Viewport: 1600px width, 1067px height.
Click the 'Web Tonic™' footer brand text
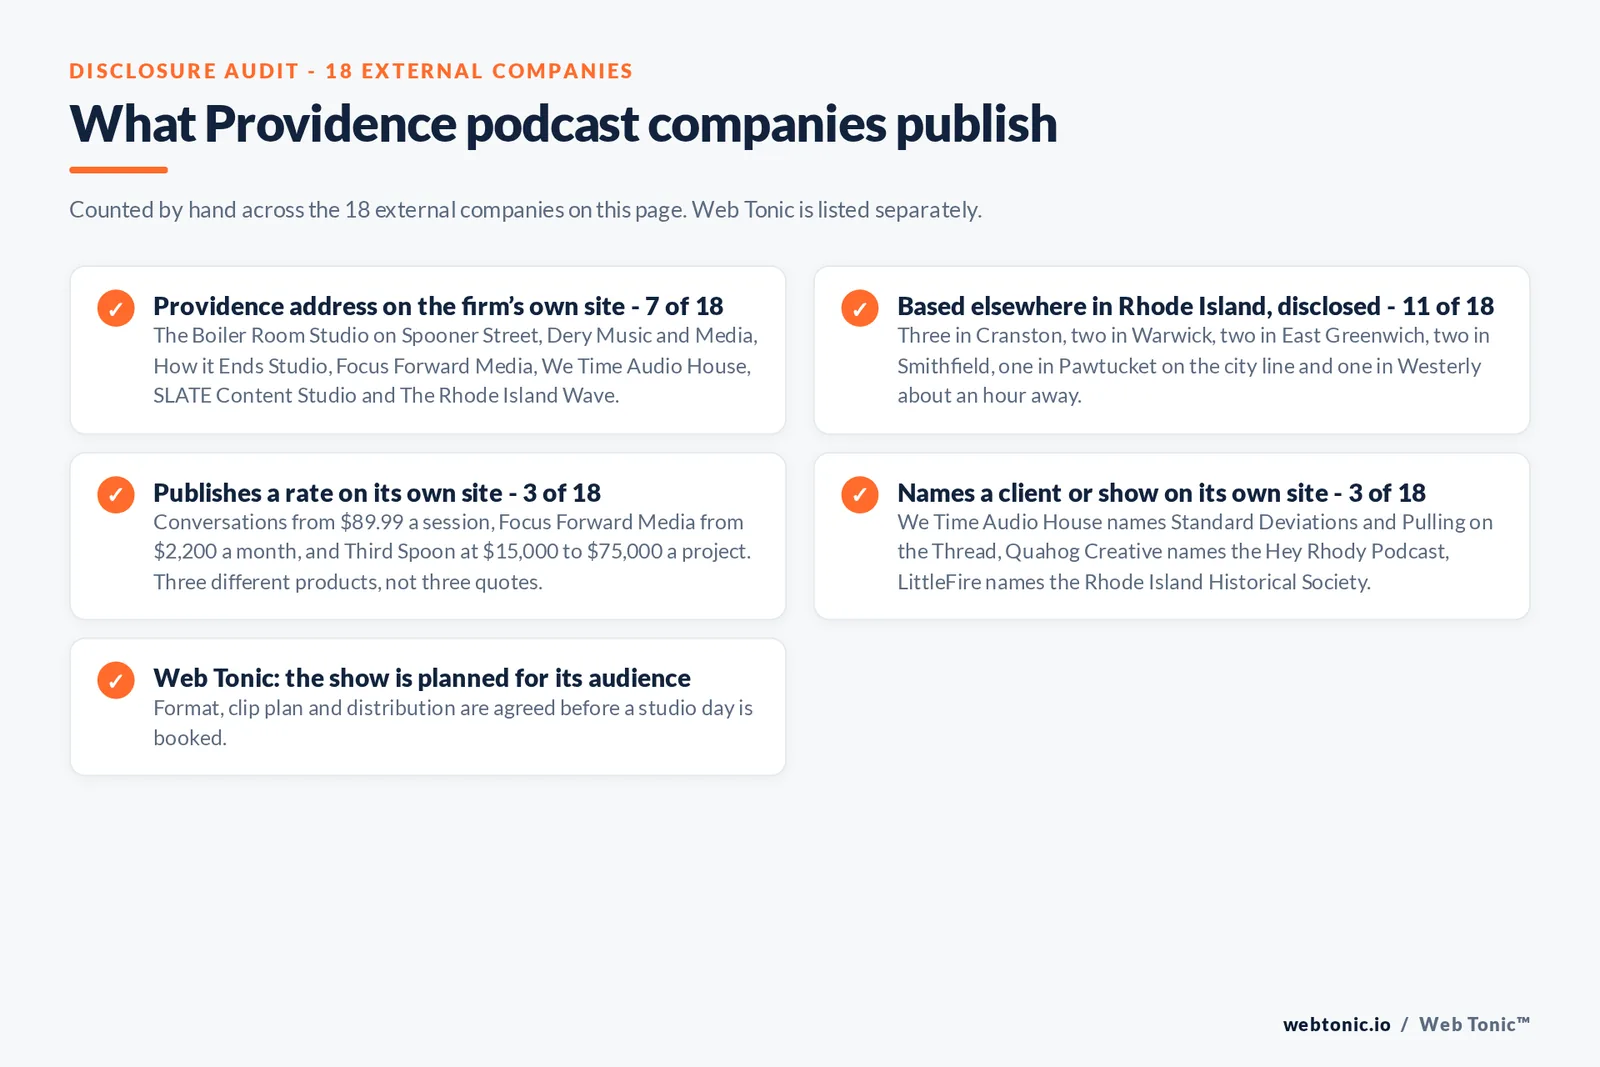pos(1475,1024)
